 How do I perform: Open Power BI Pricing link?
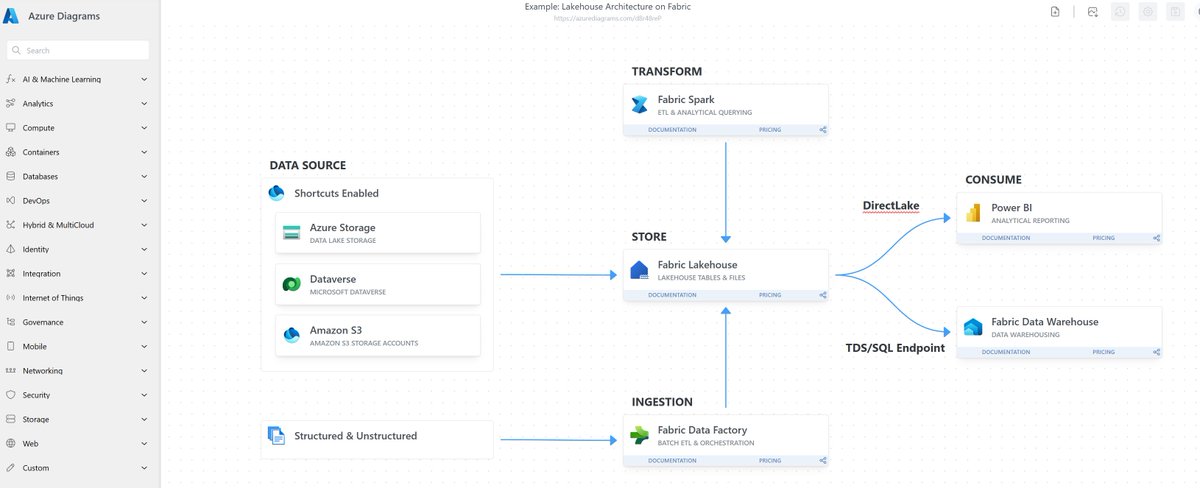[x=1103, y=238]
